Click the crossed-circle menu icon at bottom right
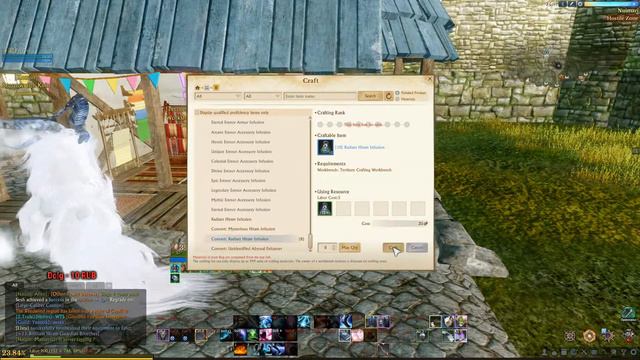Screen dimensions: 640x360 click(570, 336)
